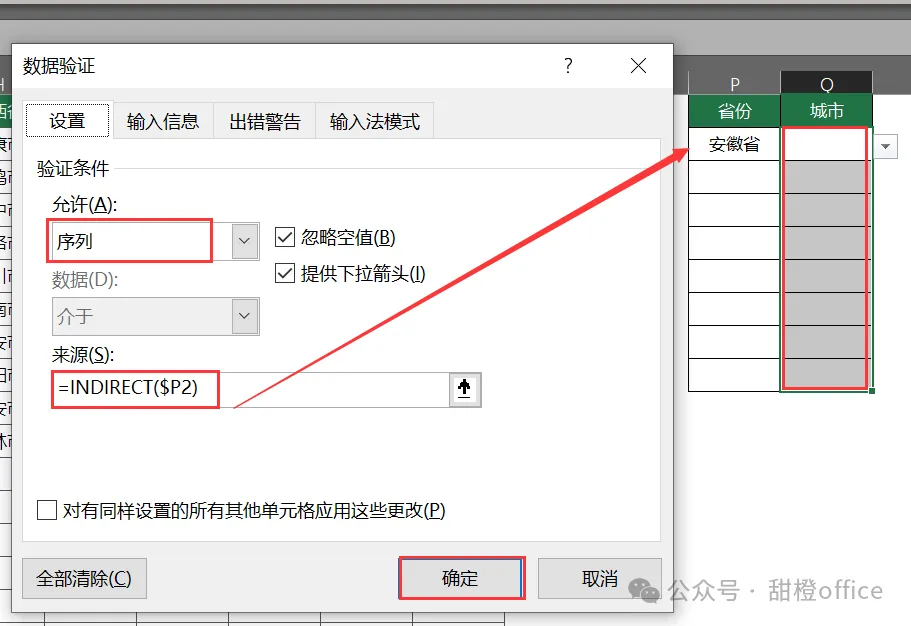Open the 输入信息 tab
Screen dimensions: 911x626
[163, 121]
